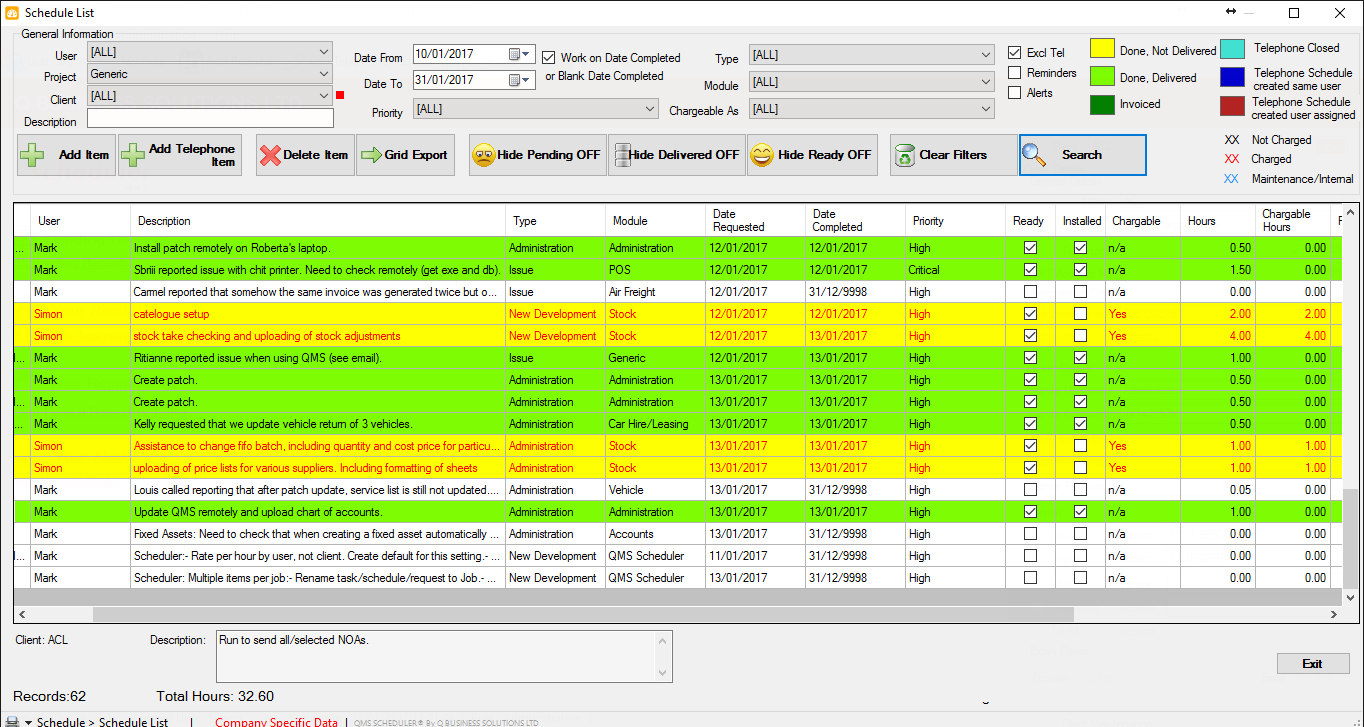Toggle Ready checkbox for 'catelogue setup' row
Screen dimensions: 1364x727
pyautogui.click(x=1030, y=314)
